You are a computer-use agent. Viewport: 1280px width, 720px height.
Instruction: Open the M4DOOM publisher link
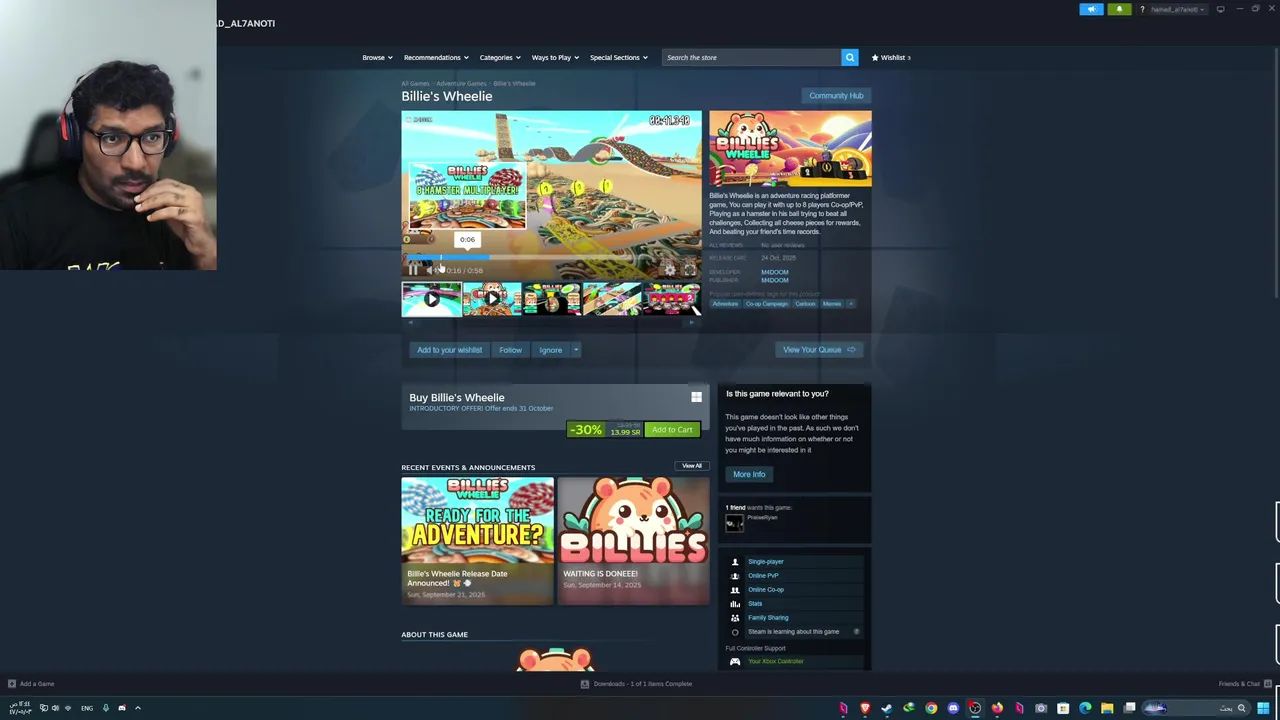[x=774, y=280]
